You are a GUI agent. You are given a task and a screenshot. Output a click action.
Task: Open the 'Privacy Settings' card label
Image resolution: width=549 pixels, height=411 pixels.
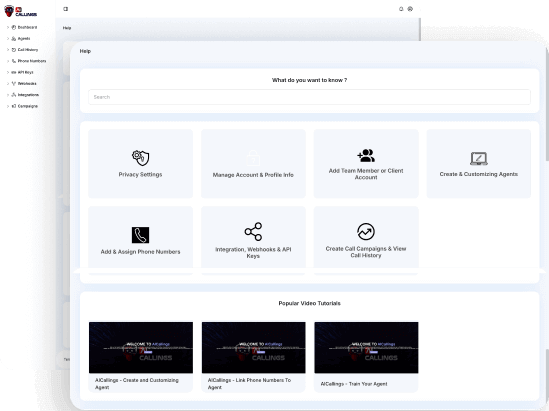click(140, 174)
